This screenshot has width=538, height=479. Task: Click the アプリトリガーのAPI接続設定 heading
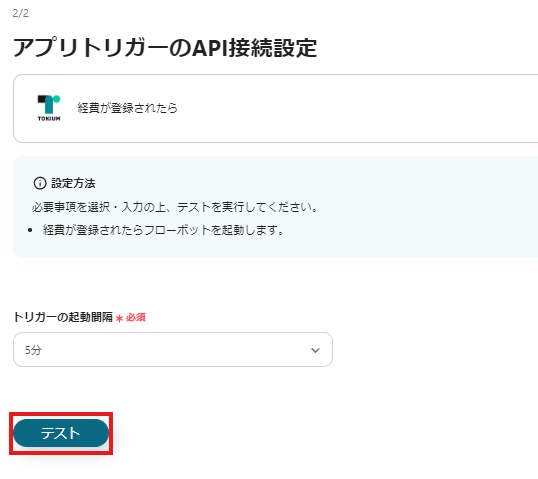click(x=165, y=48)
